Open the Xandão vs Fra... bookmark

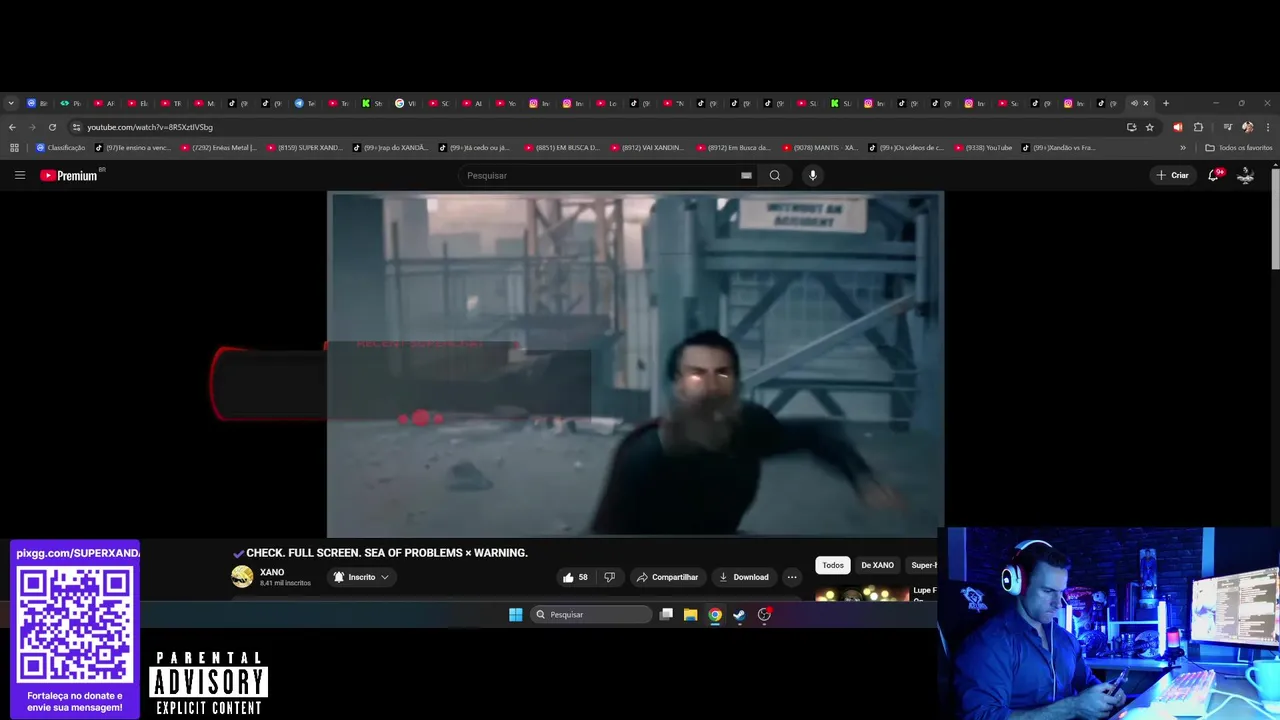pyautogui.click(x=1058, y=148)
